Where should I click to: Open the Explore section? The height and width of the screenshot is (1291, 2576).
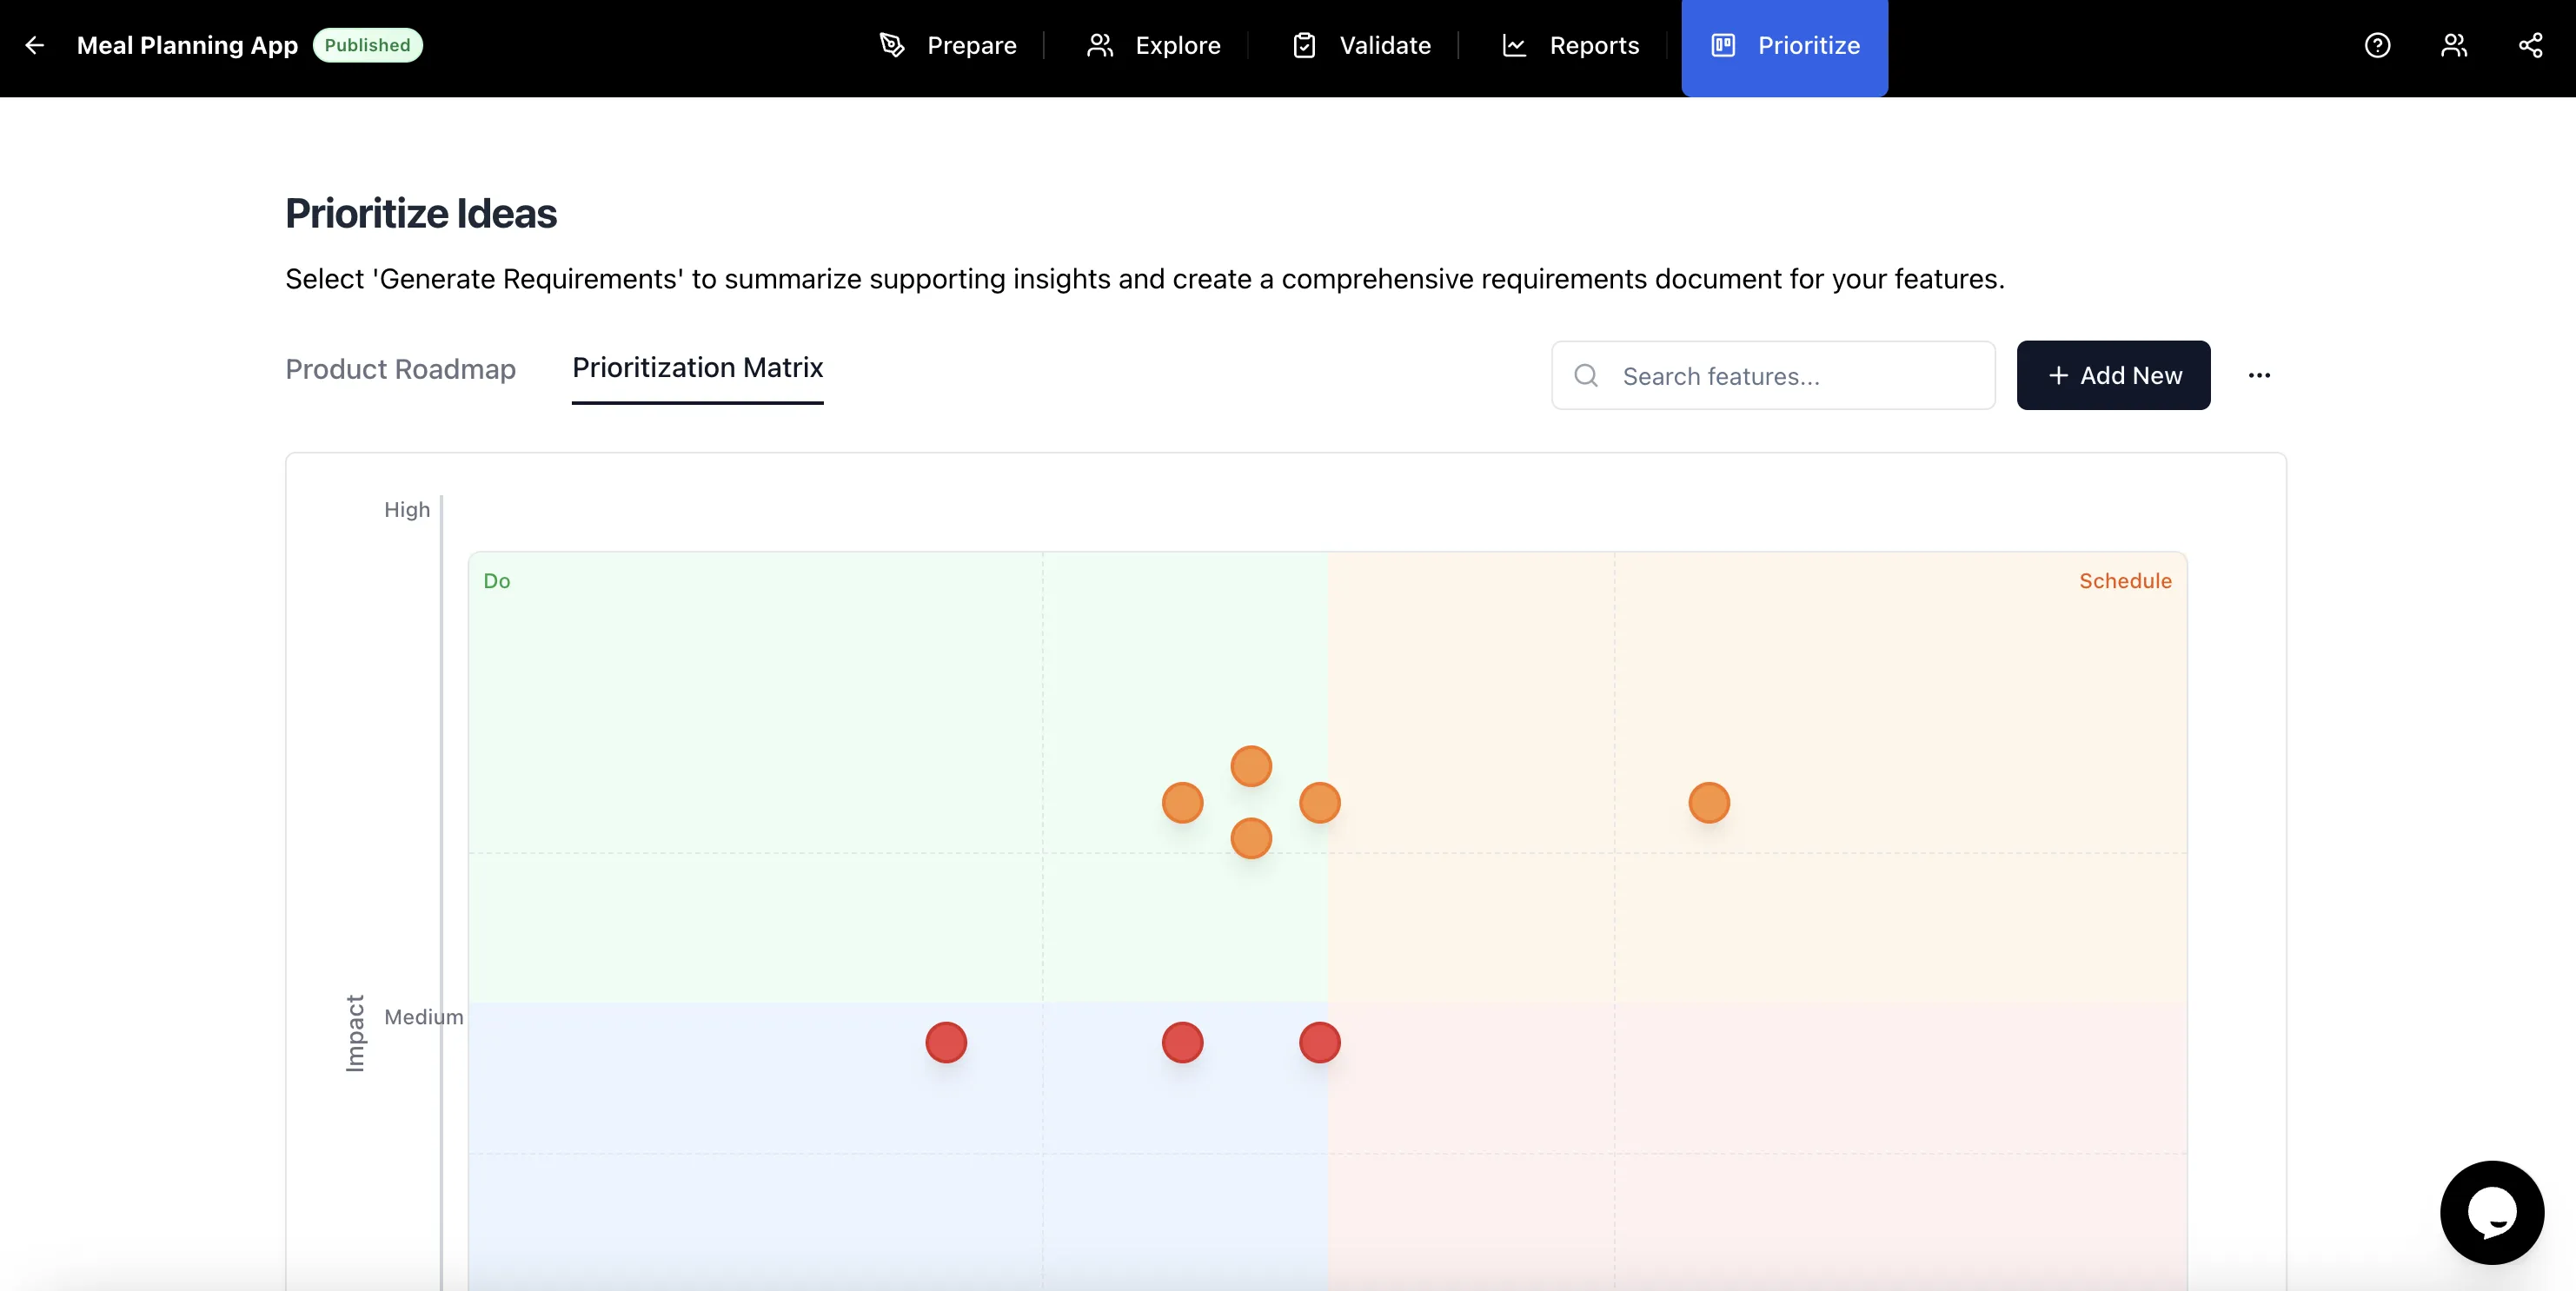tap(1154, 46)
